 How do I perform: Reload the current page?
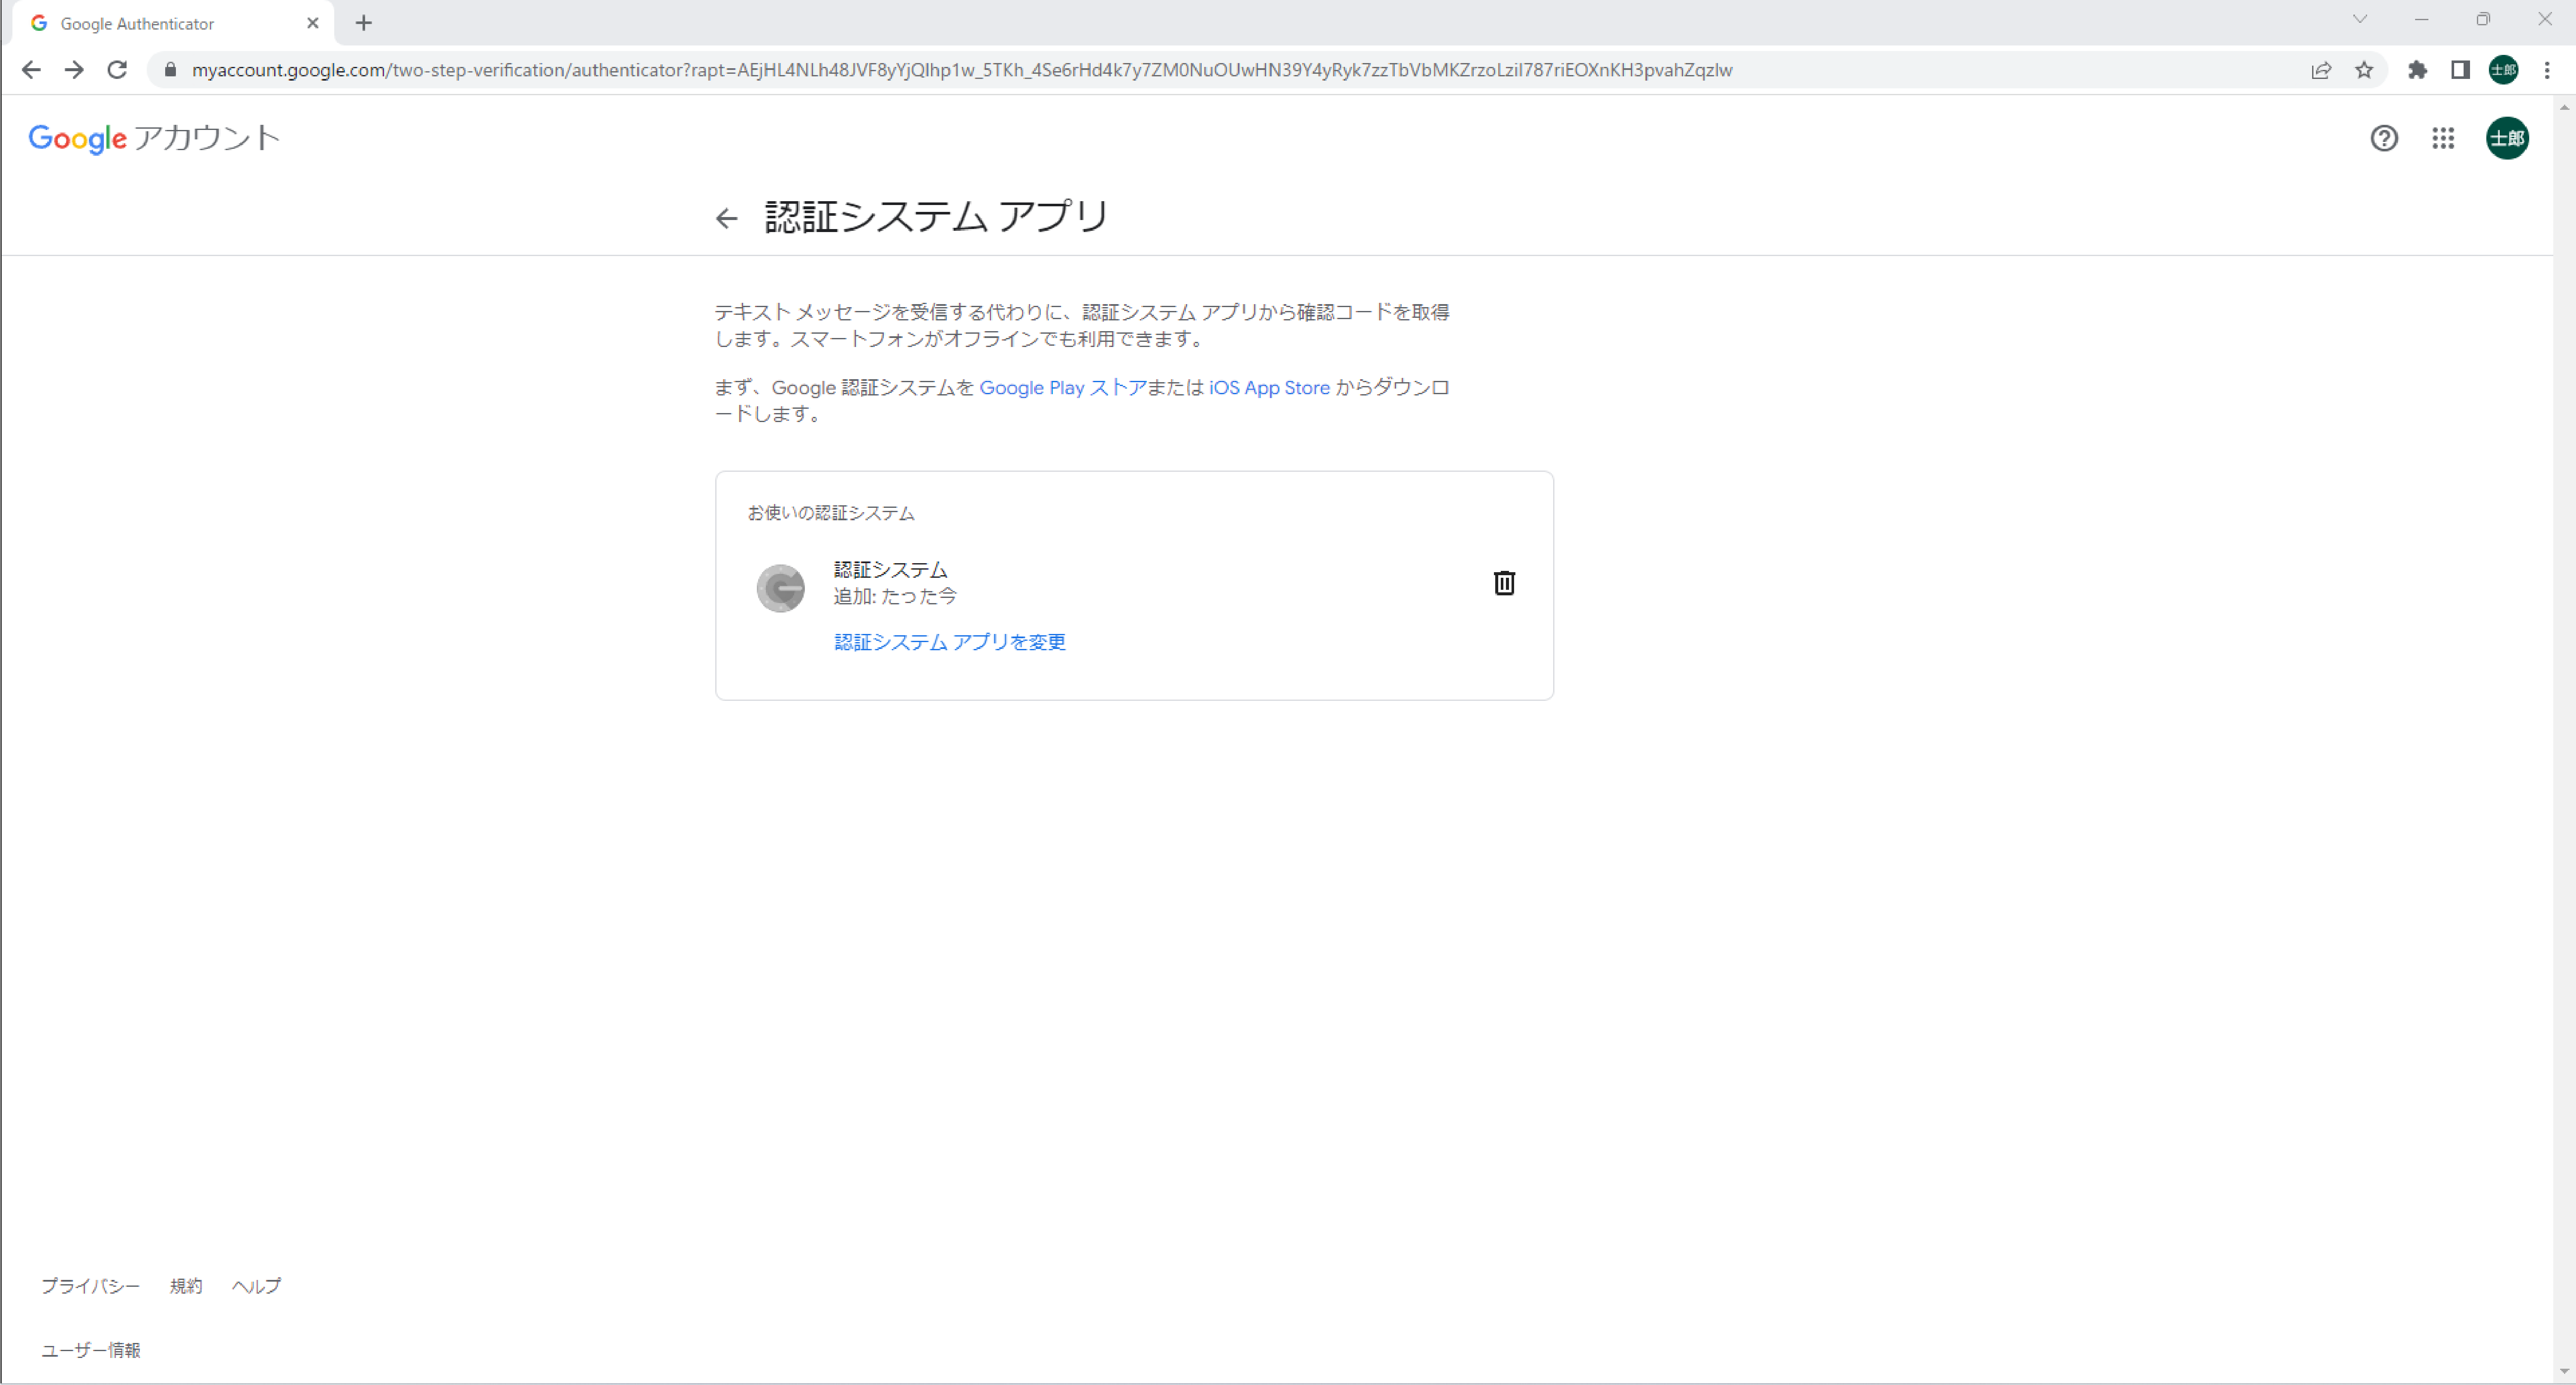117,70
